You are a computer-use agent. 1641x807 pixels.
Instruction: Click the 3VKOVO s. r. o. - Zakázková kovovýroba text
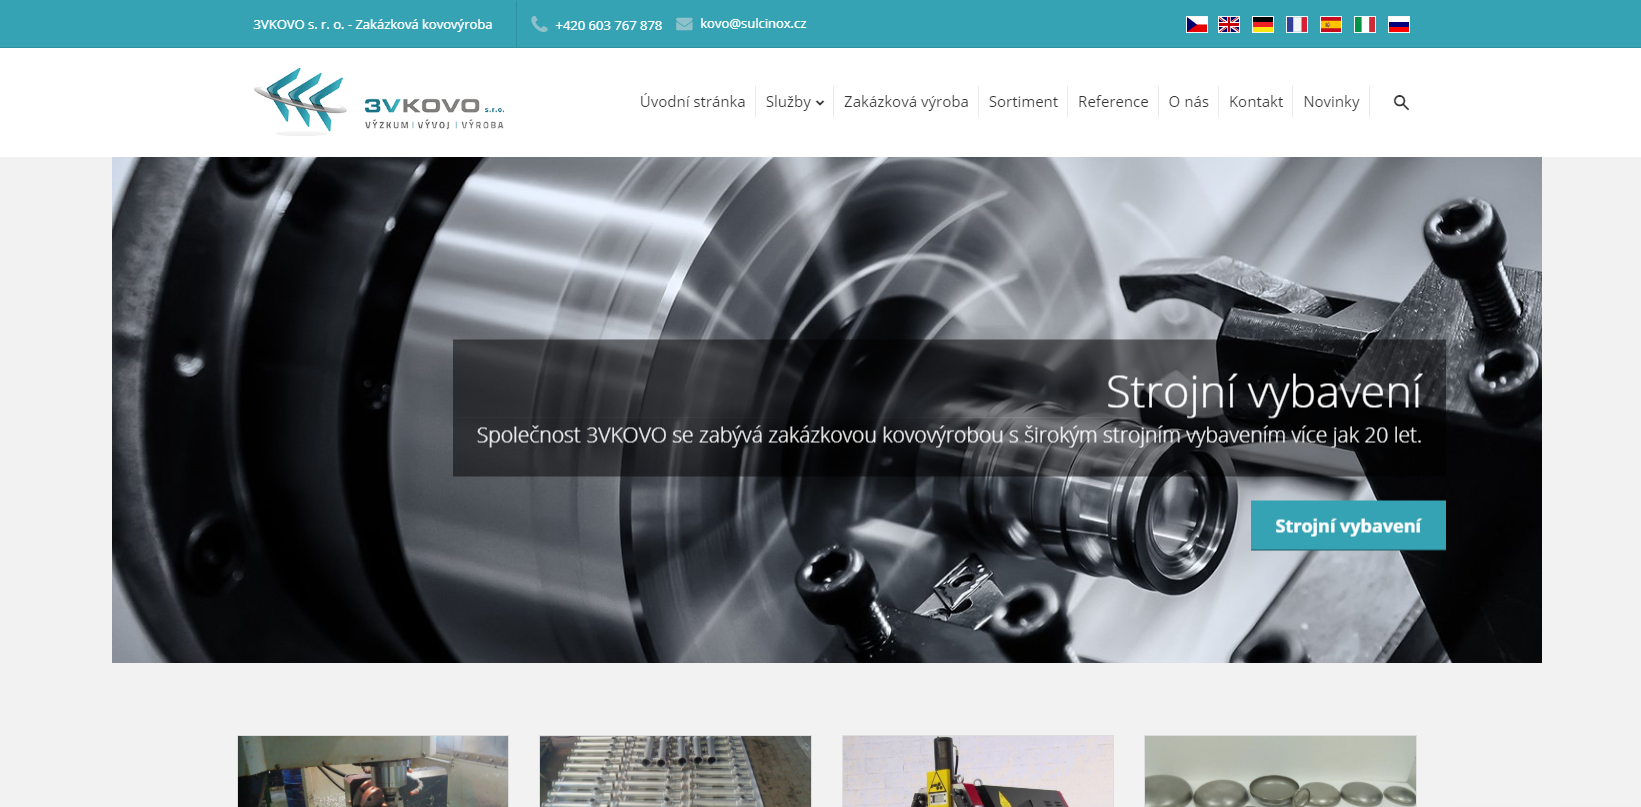pos(372,24)
